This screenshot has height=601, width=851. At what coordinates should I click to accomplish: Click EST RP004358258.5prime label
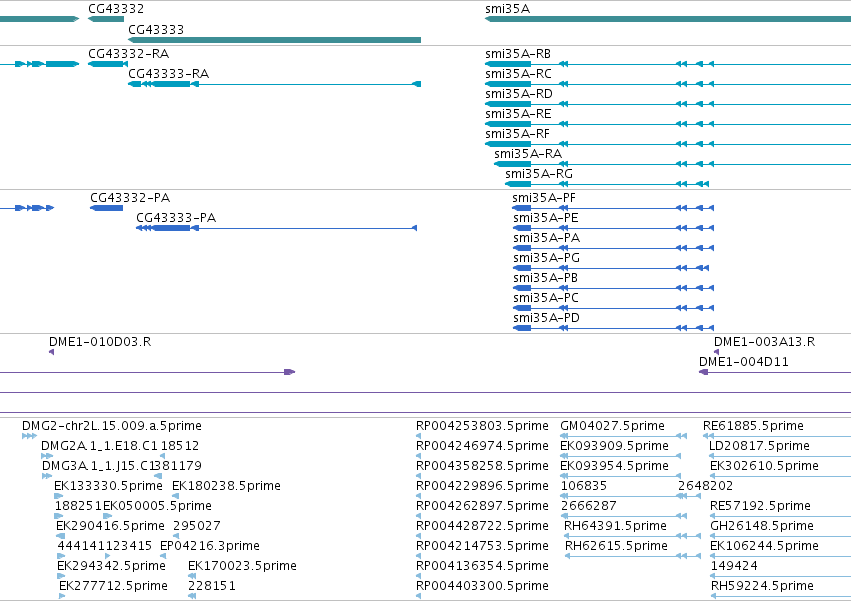click(x=482, y=466)
